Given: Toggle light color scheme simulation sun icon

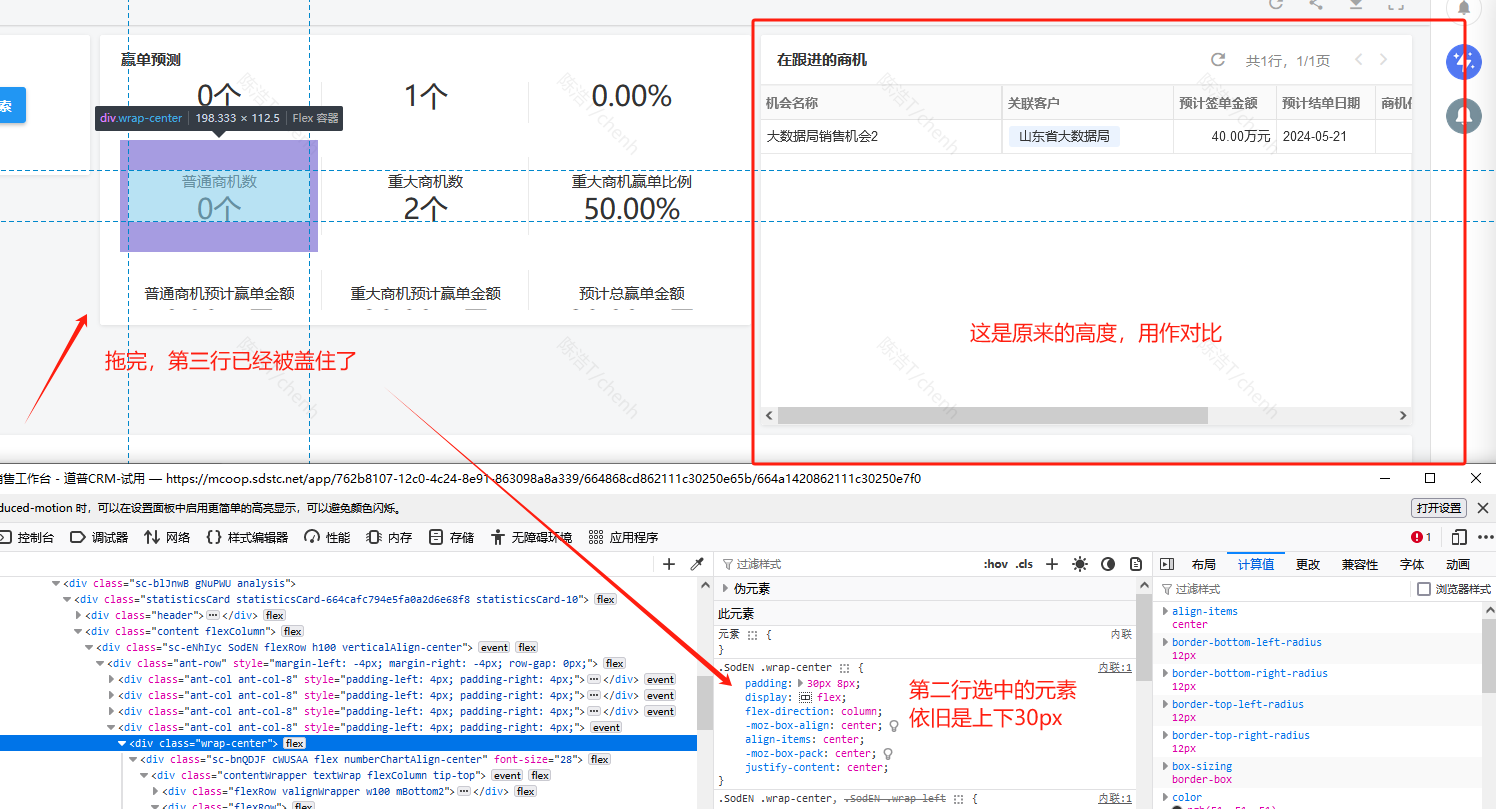Looking at the screenshot, I should [1079, 564].
